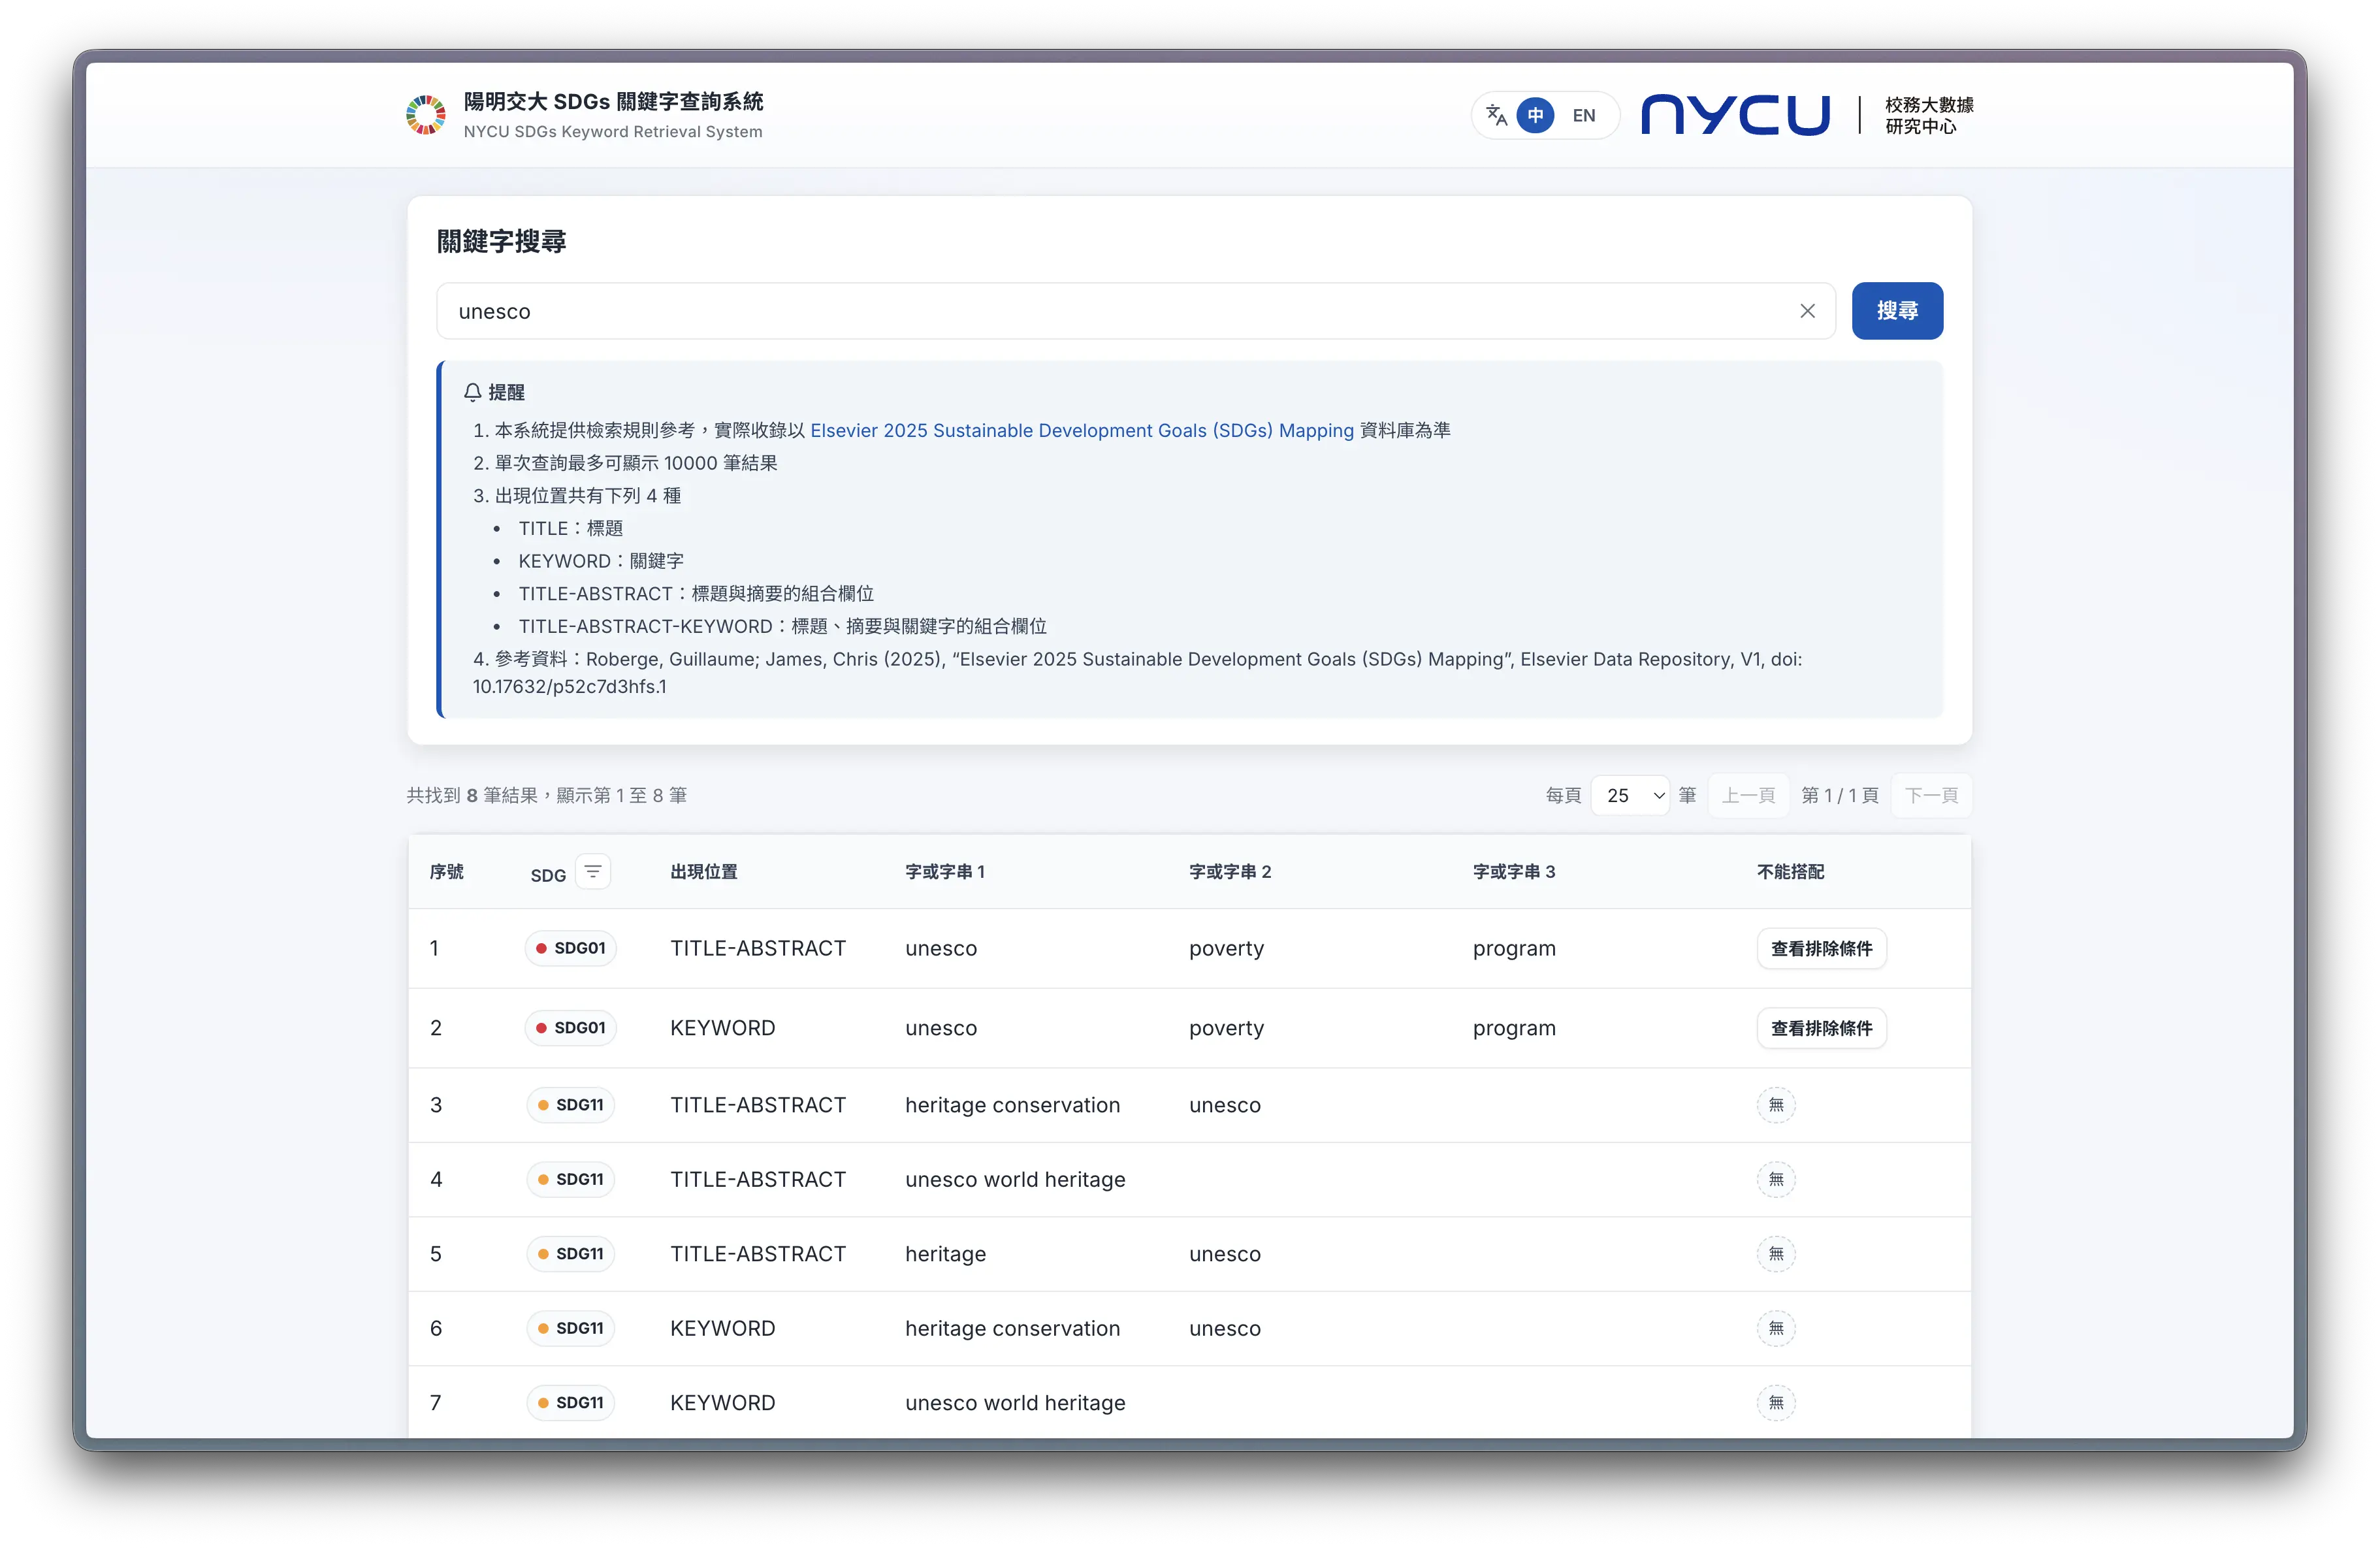Click the 字或字串 3 column header
This screenshot has height=1548, width=2380.
(1514, 872)
